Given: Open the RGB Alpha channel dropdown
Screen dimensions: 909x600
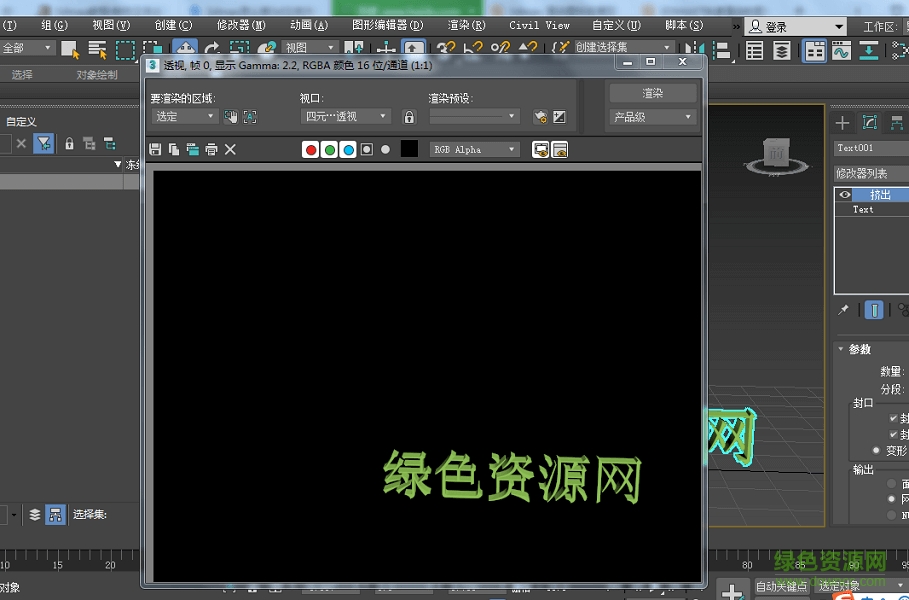Looking at the screenshot, I should [x=473, y=149].
